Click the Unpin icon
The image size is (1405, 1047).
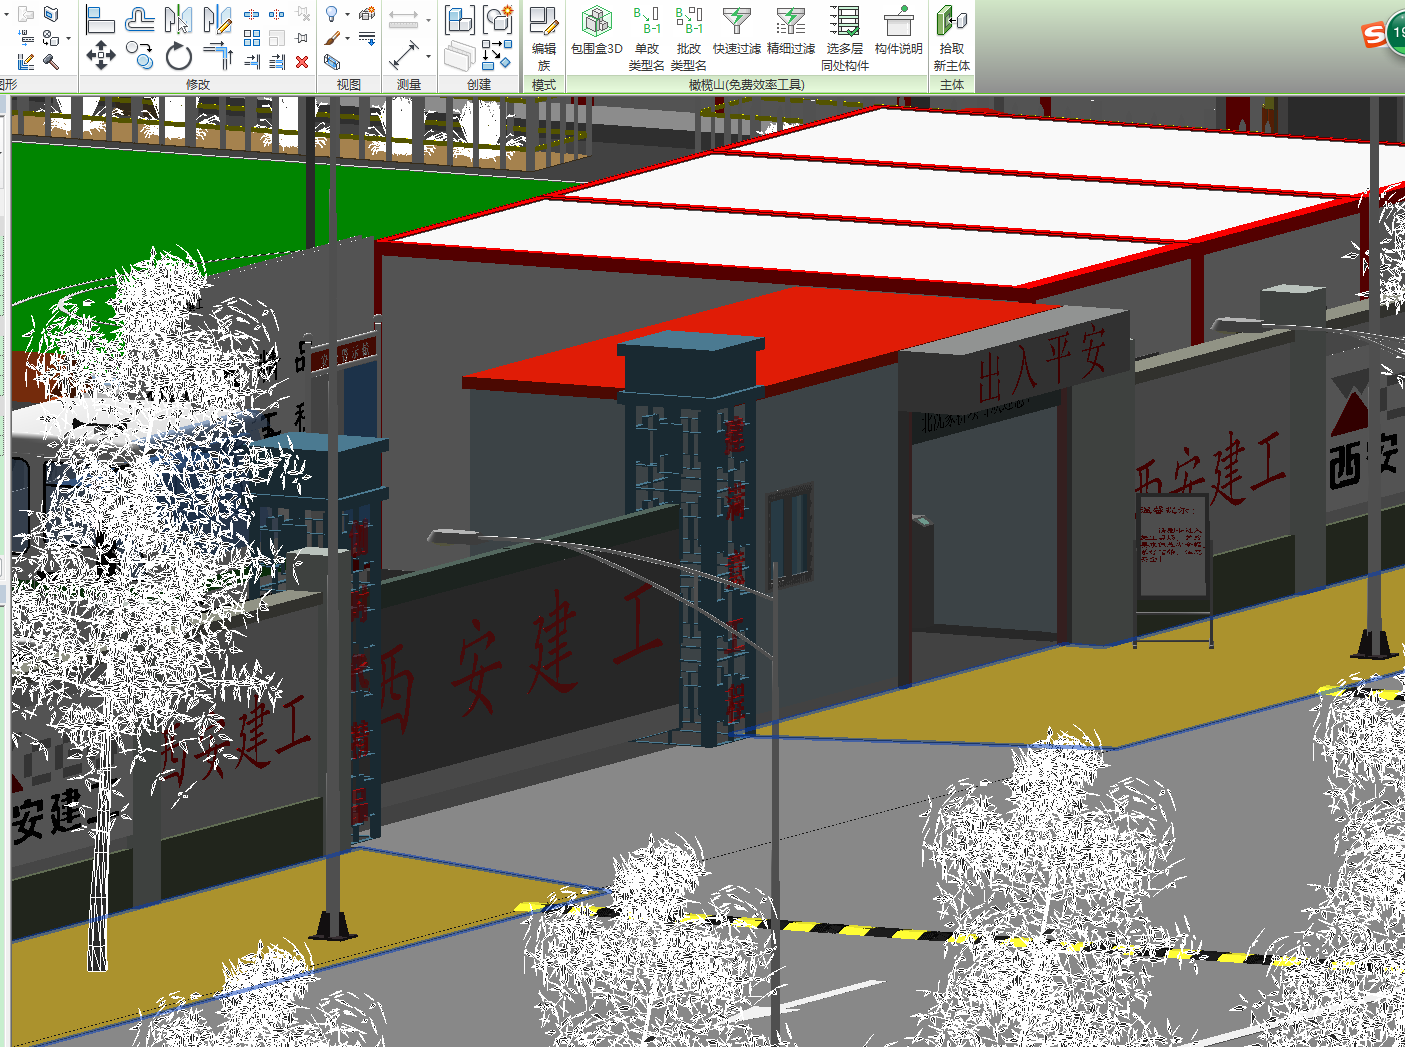coord(302,14)
